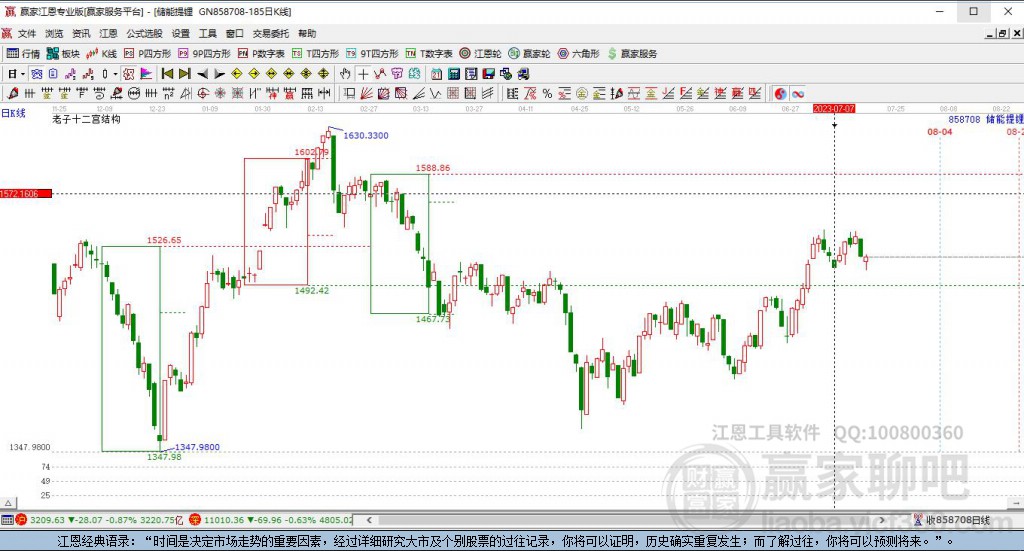Click the yellow diamond four-way arrow icon
Screen dimensions: 1024x551
(x=323, y=74)
